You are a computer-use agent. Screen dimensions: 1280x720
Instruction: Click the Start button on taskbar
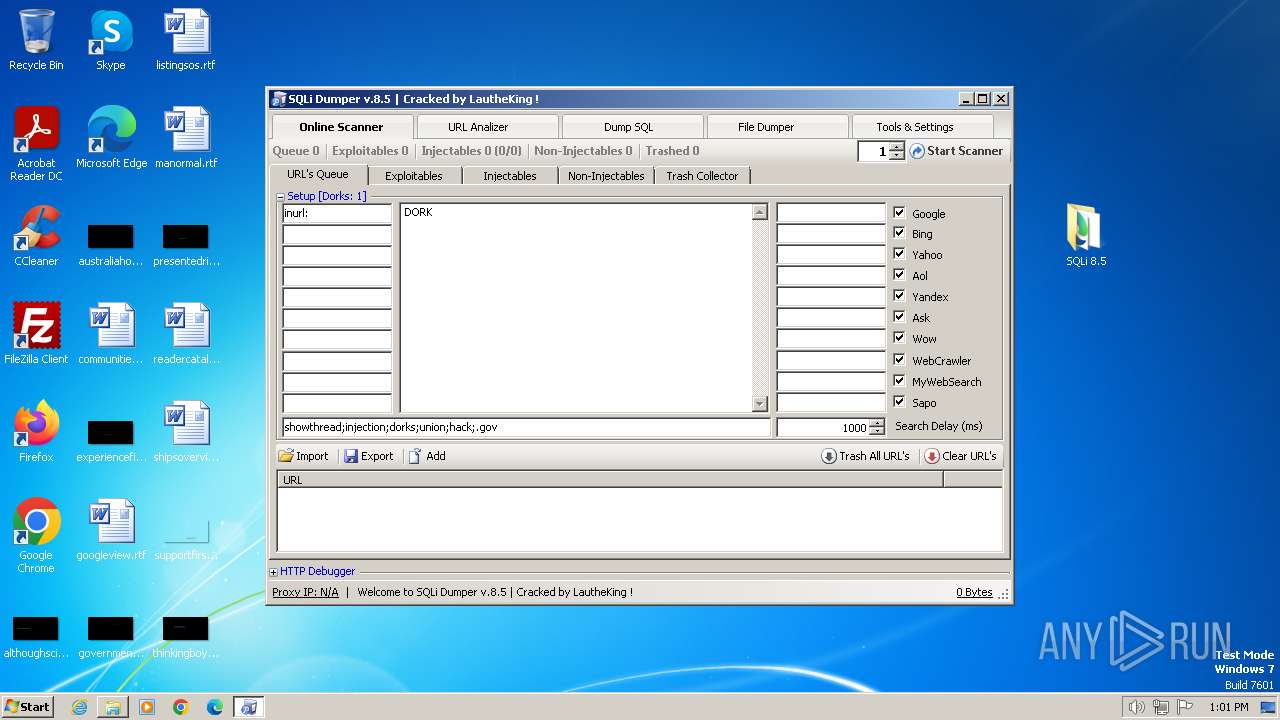coord(28,707)
